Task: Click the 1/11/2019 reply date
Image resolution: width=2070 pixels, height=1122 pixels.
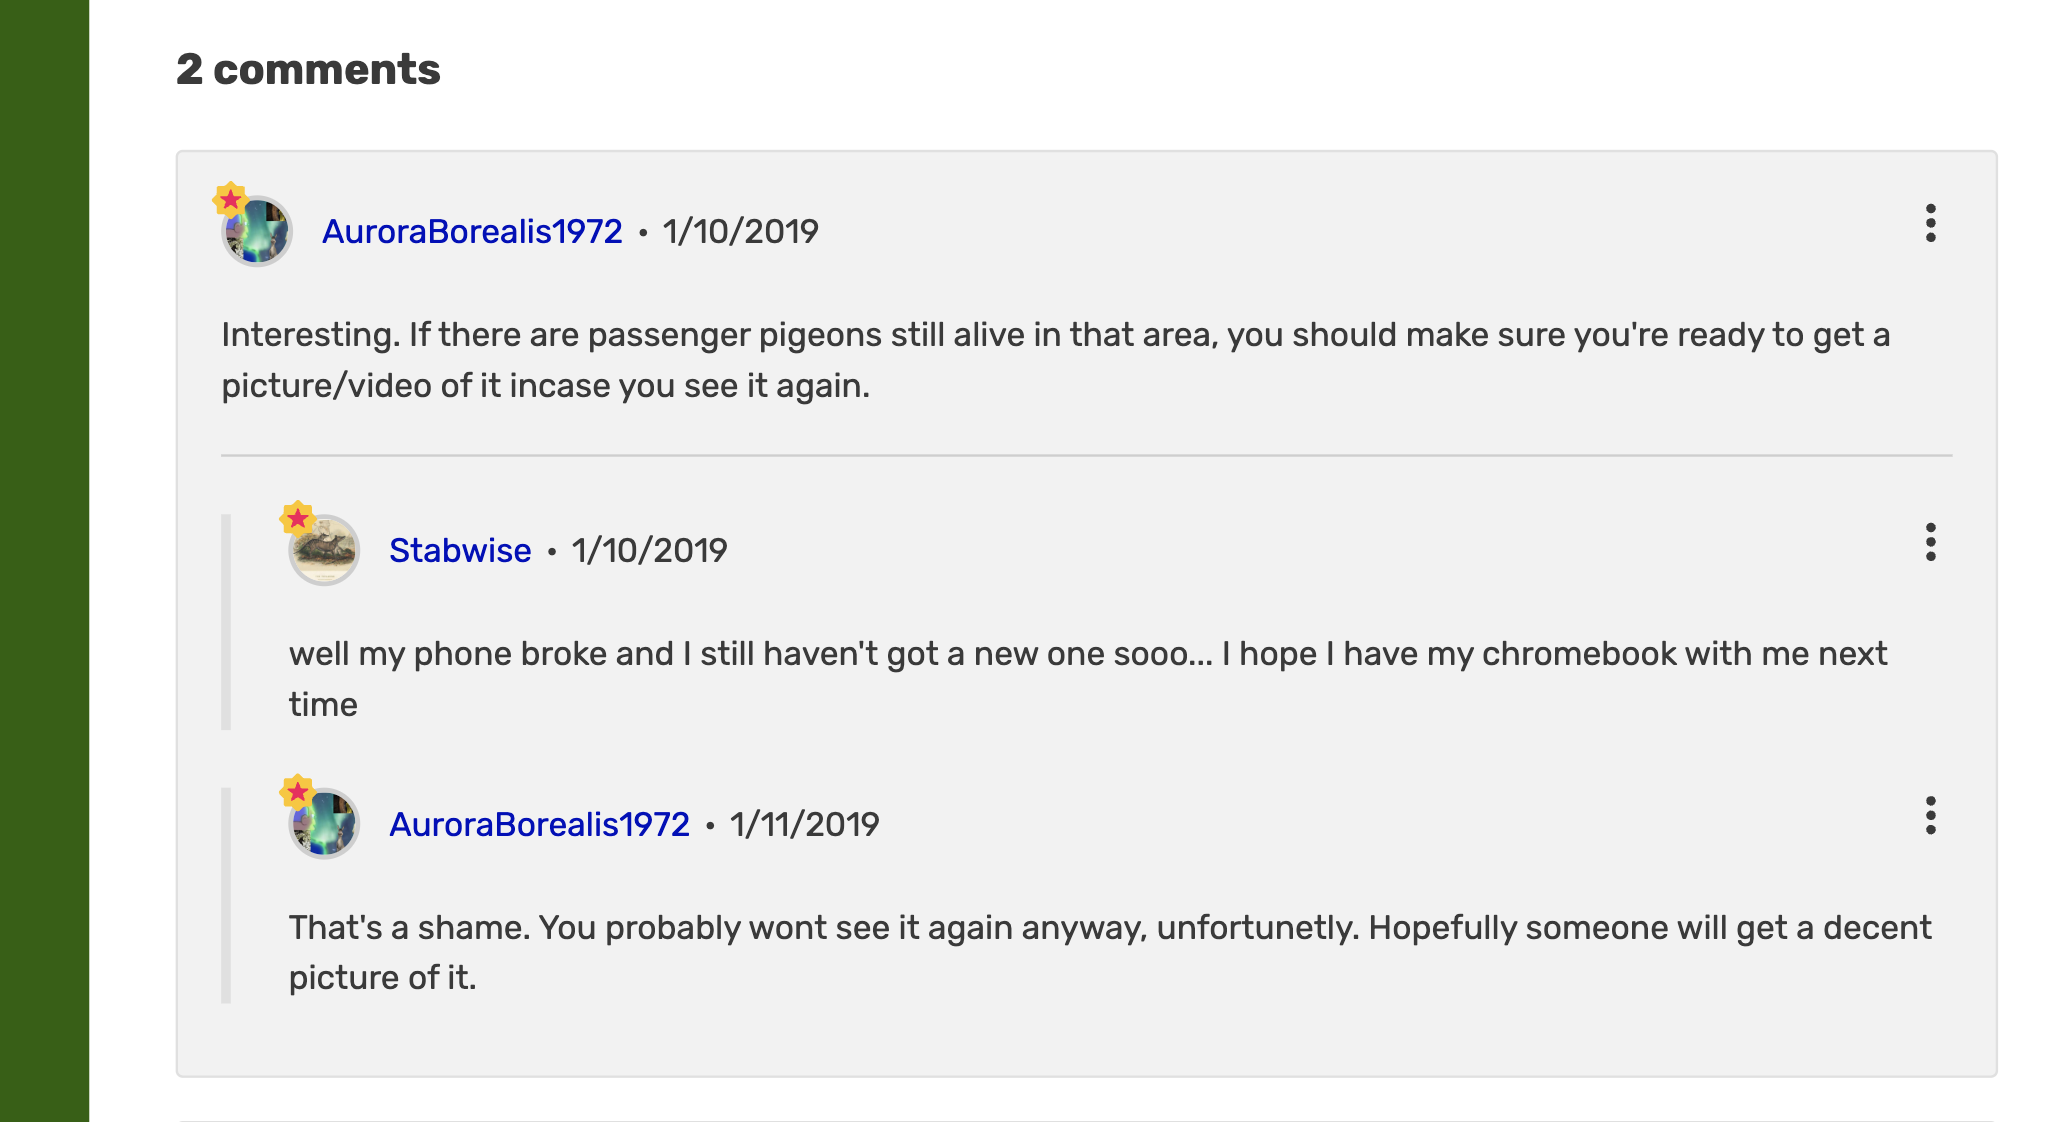Action: (x=804, y=825)
